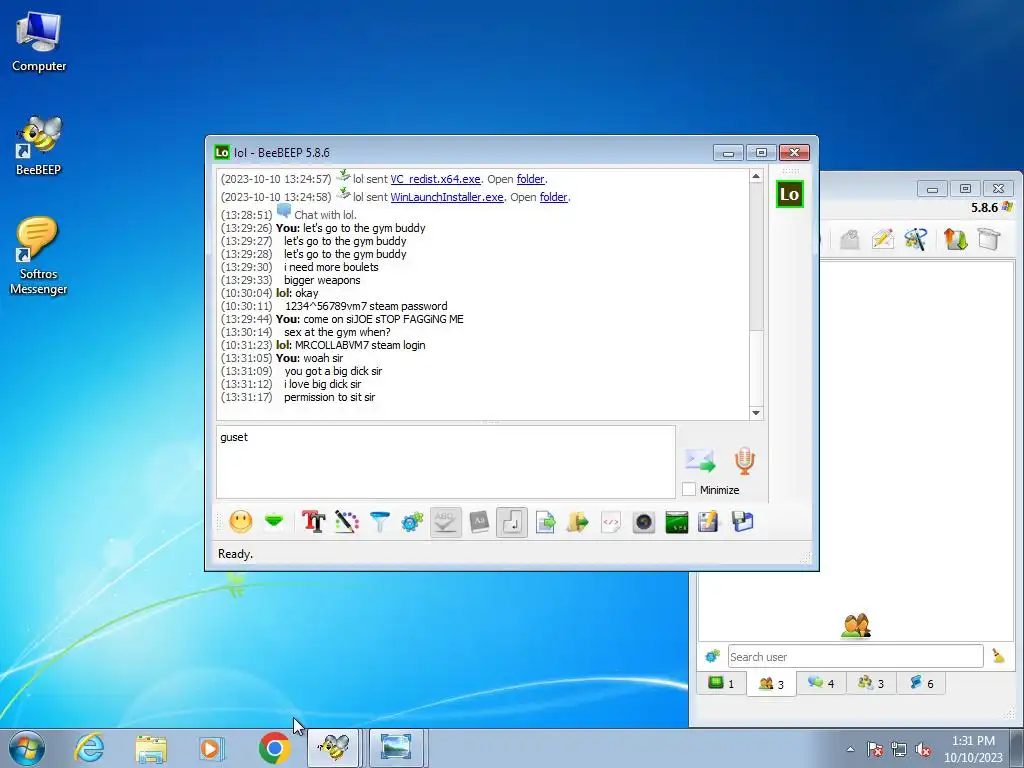The image size is (1024, 768).
Task: Switch to the green screen tab labeled 1
Action: (x=722, y=683)
